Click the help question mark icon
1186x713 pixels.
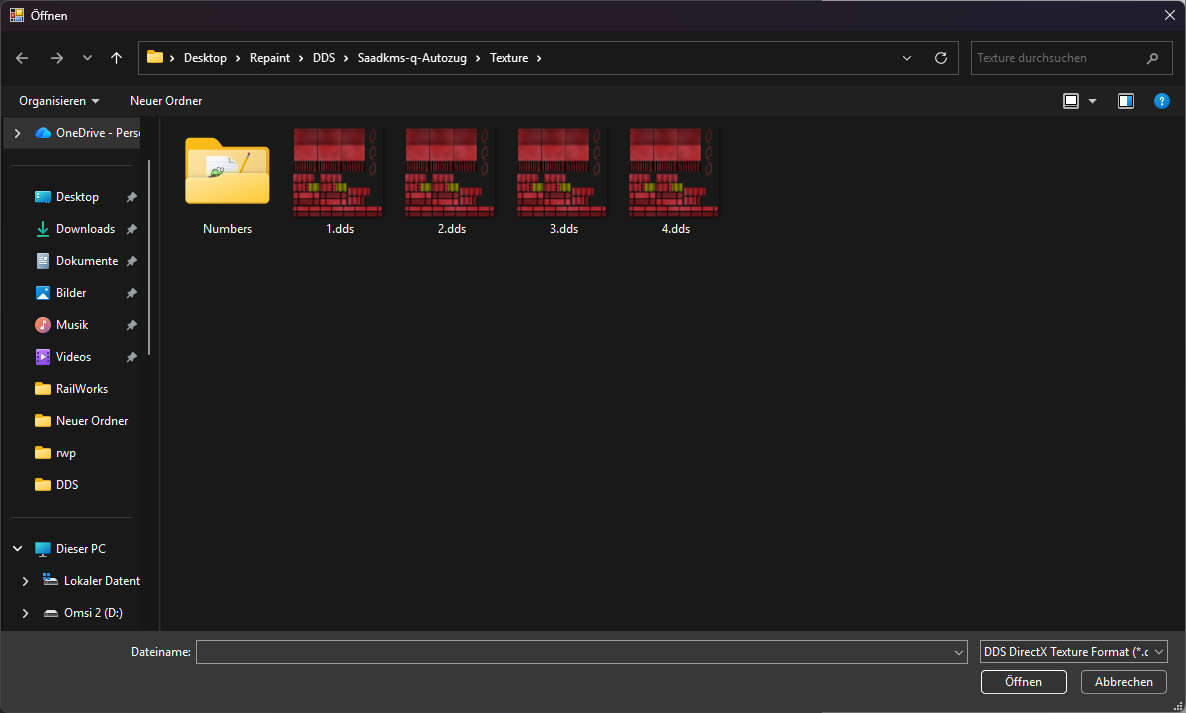tap(1161, 101)
